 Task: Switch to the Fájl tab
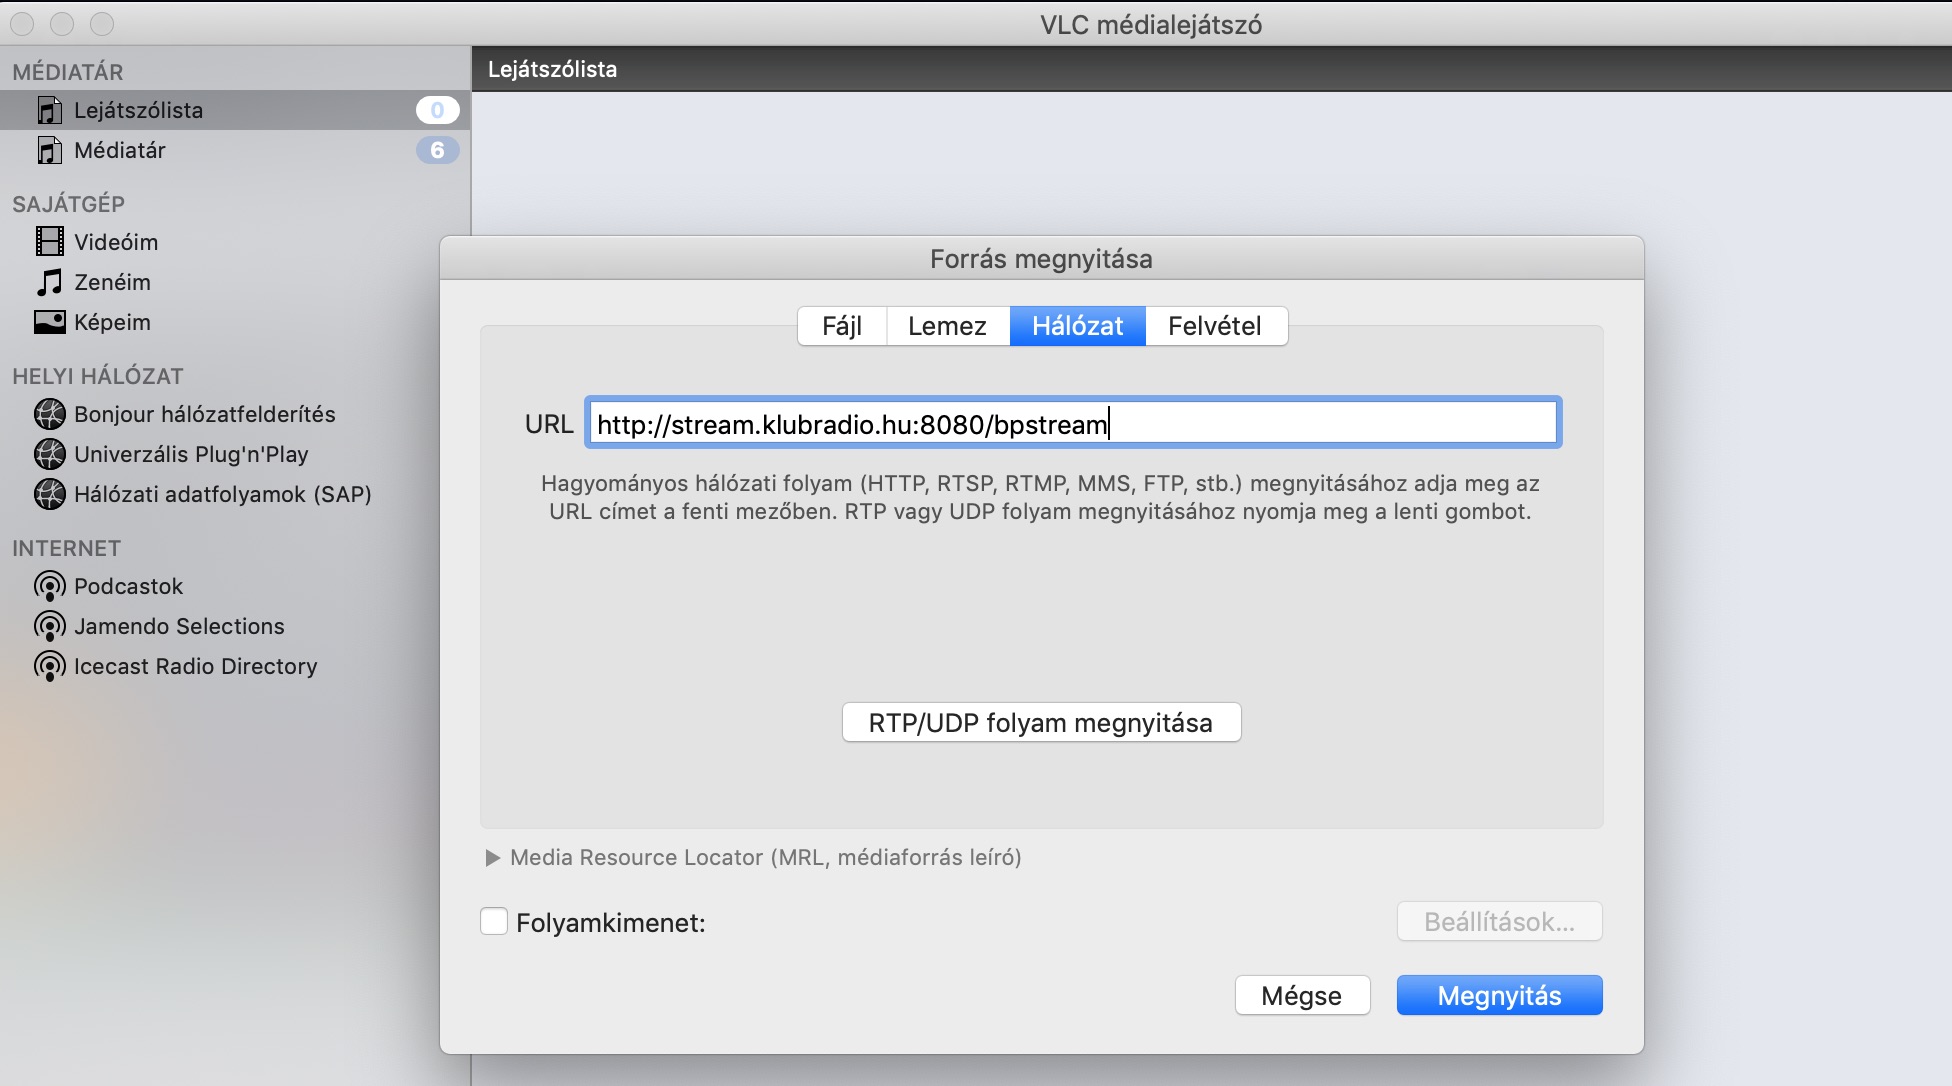(x=841, y=326)
